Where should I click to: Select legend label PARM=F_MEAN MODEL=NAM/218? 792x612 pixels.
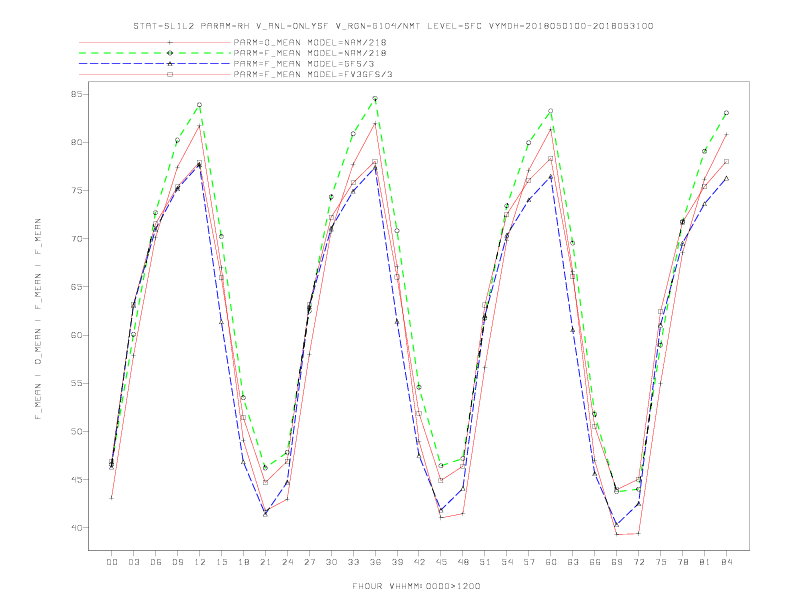click(x=310, y=53)
